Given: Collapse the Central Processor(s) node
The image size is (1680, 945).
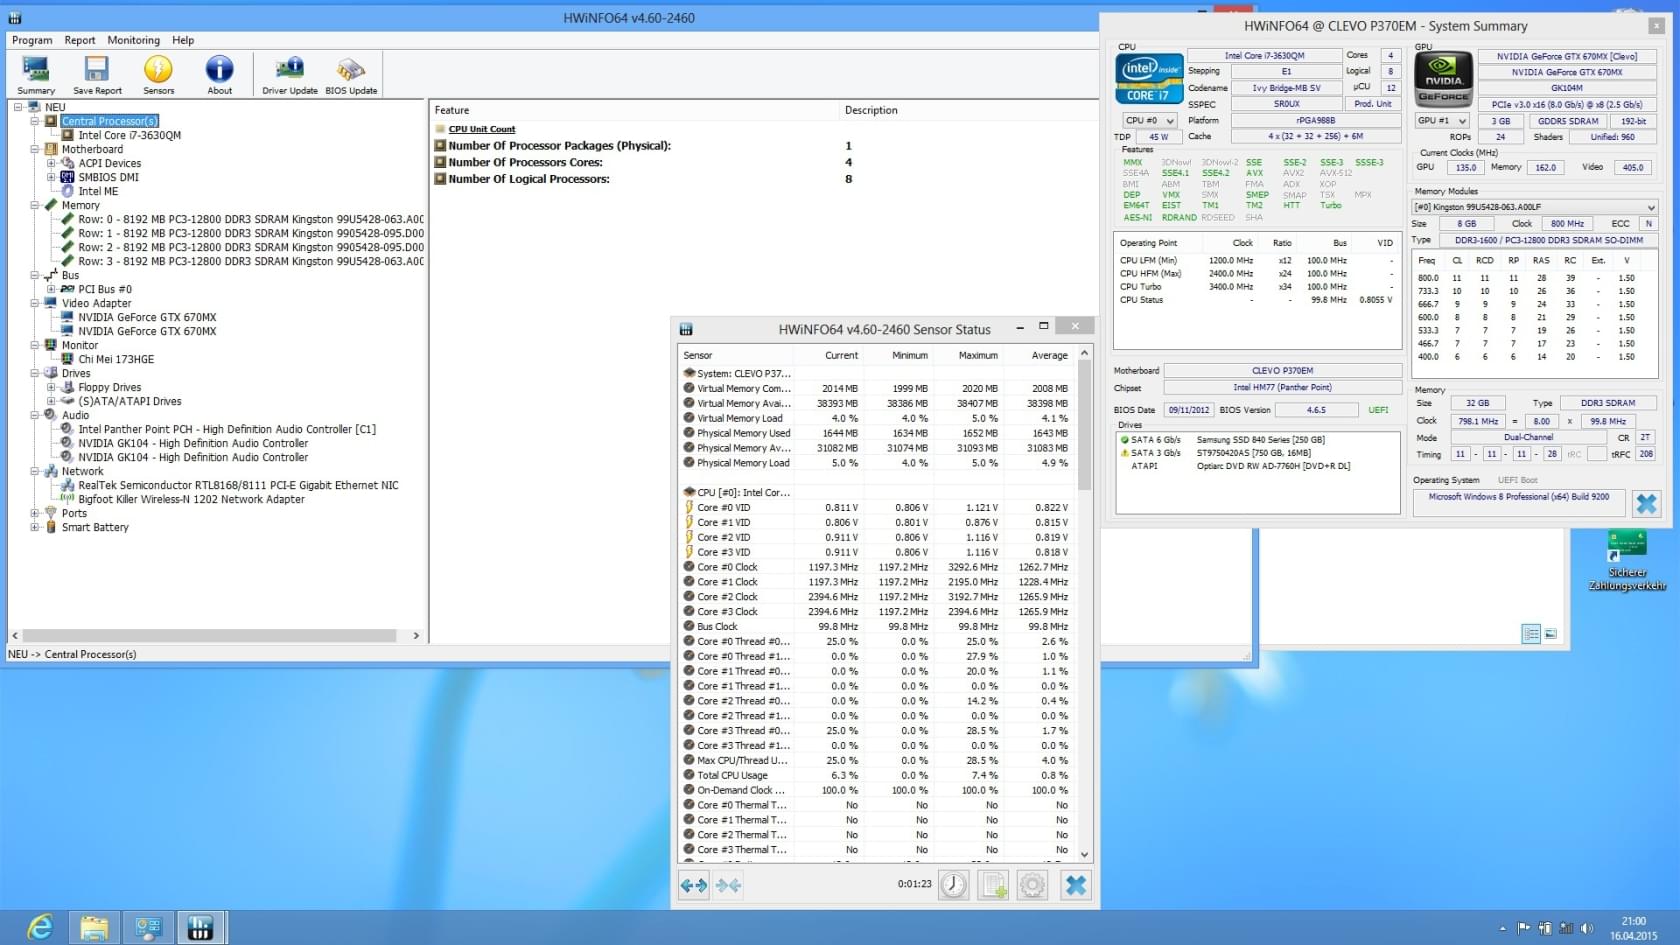Looking at the screenshot, I should point(35,121).
